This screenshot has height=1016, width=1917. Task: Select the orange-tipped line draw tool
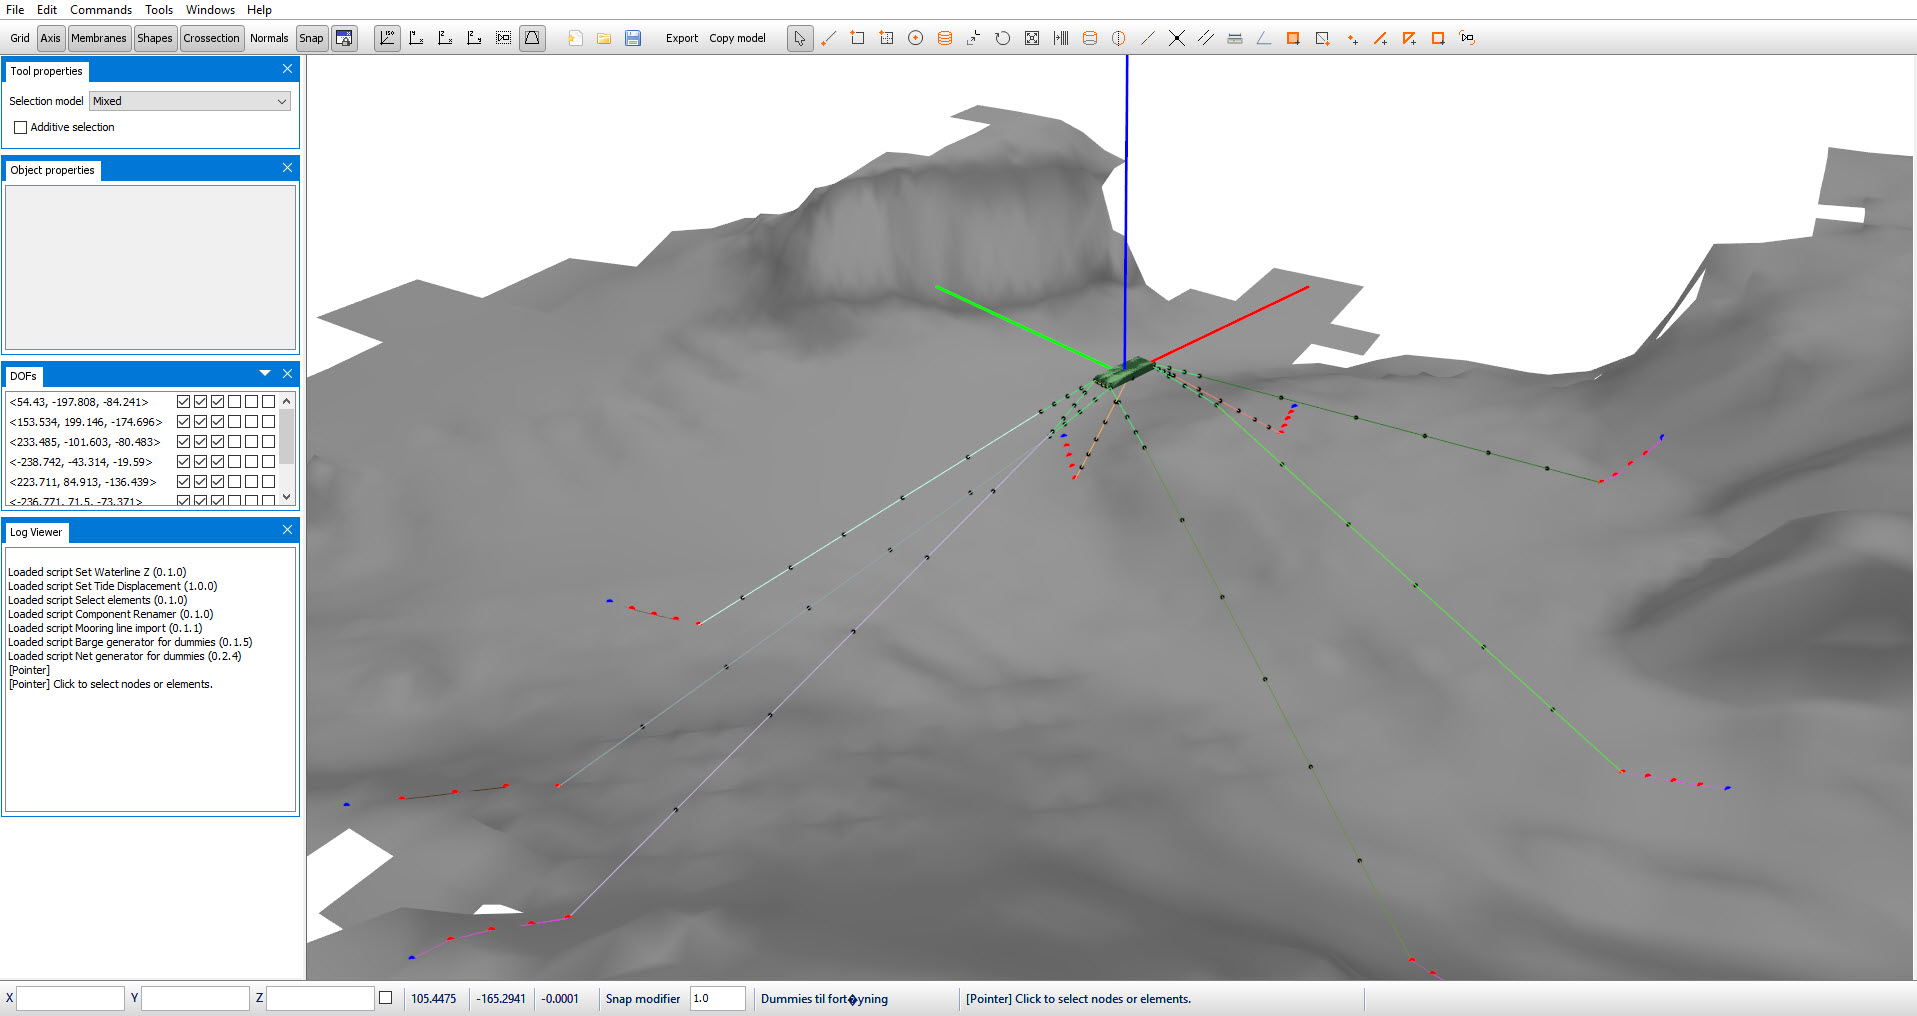click(829, 38)
